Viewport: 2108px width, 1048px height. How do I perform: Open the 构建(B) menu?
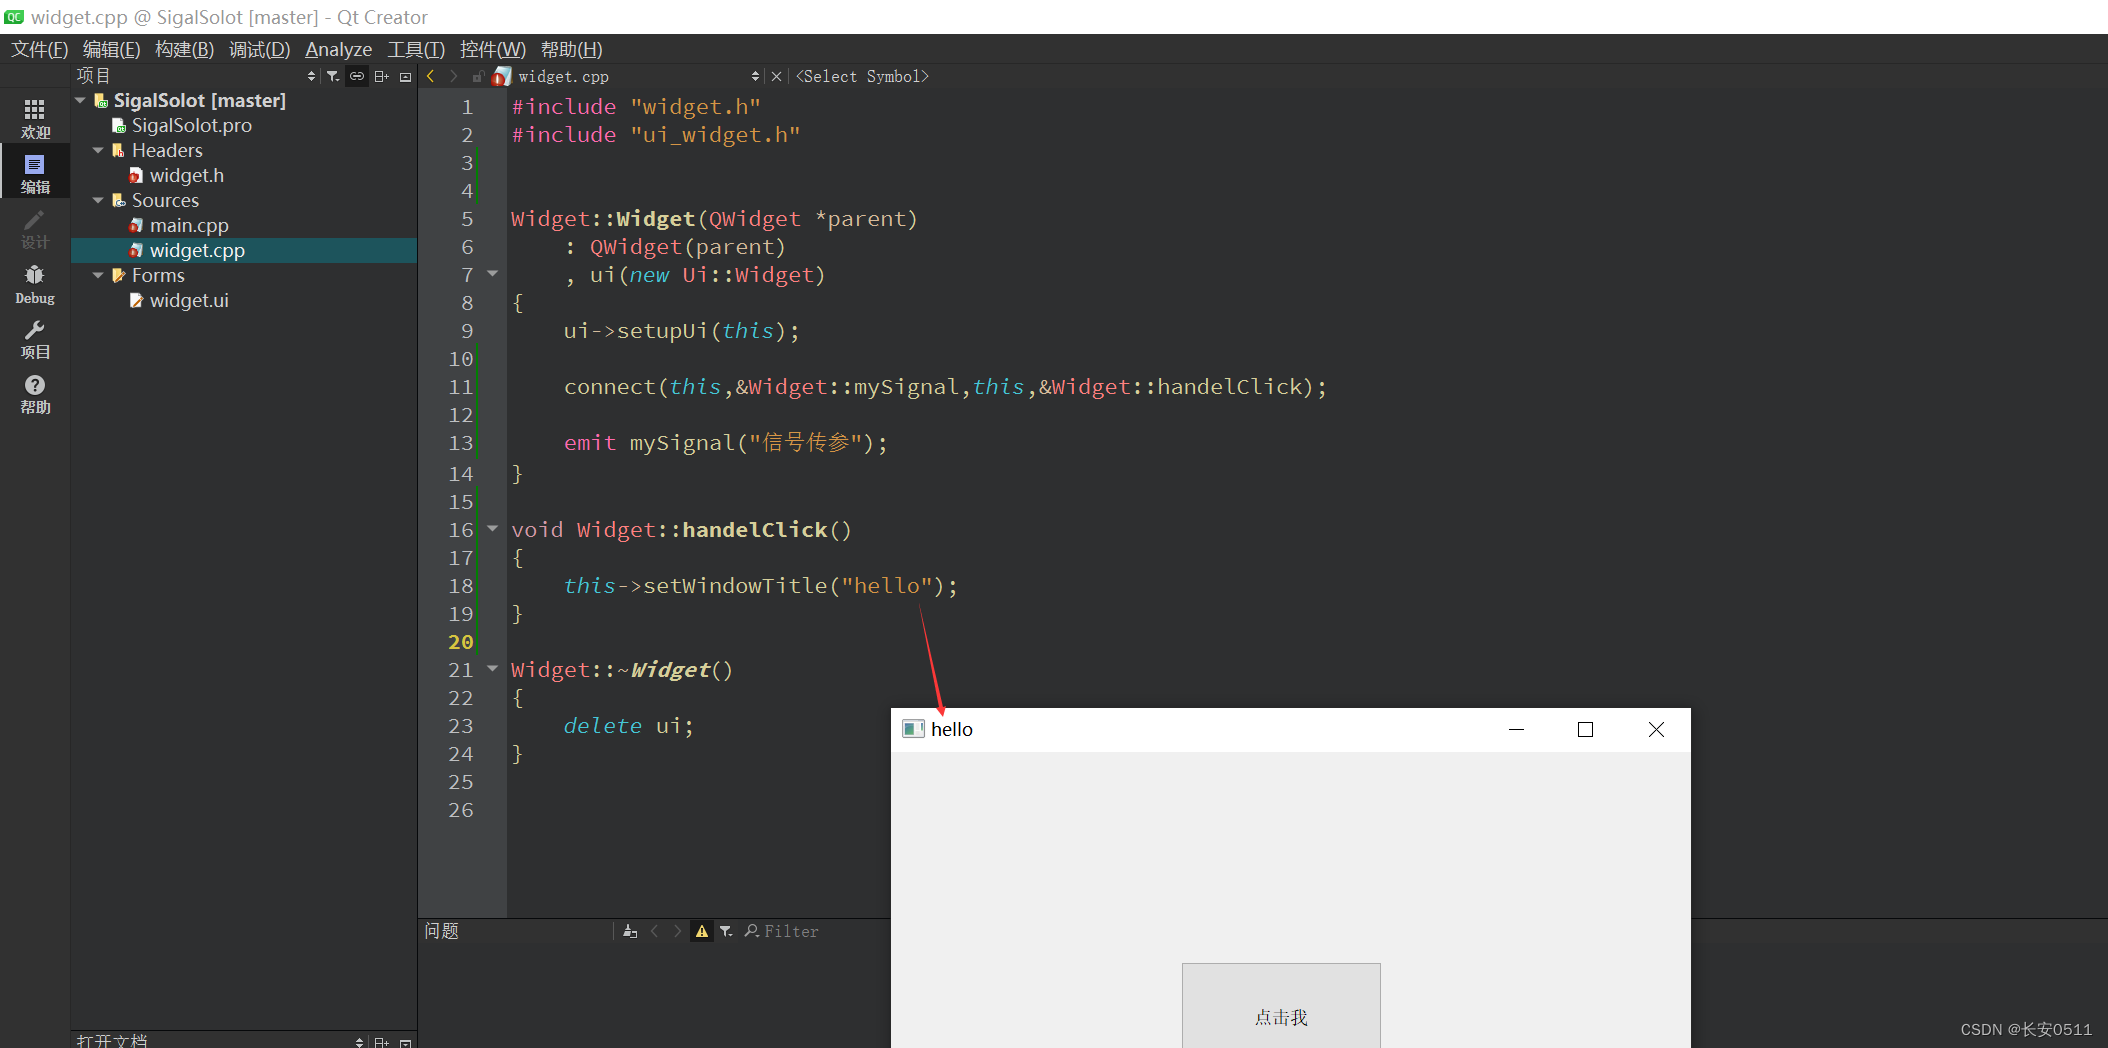[185, 49]
